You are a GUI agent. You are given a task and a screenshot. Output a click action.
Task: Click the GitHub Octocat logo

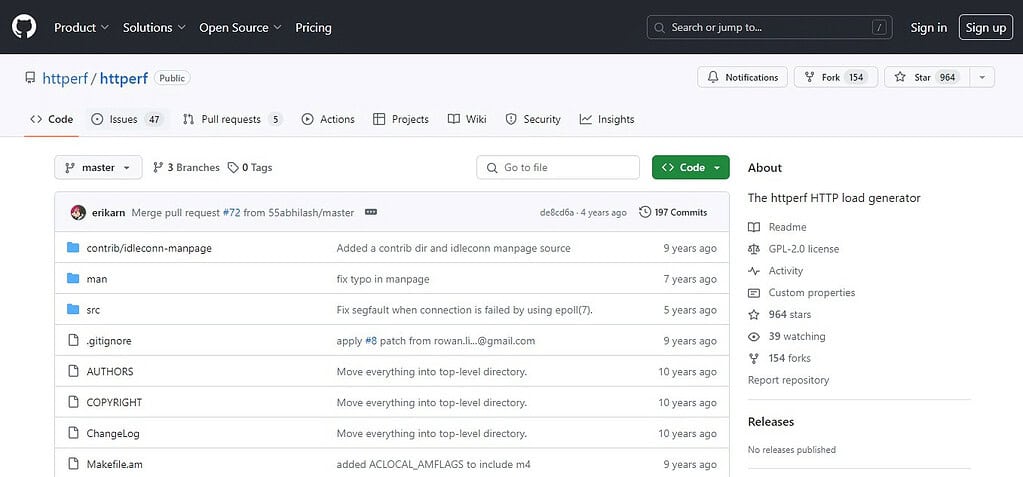click(24, 27)
